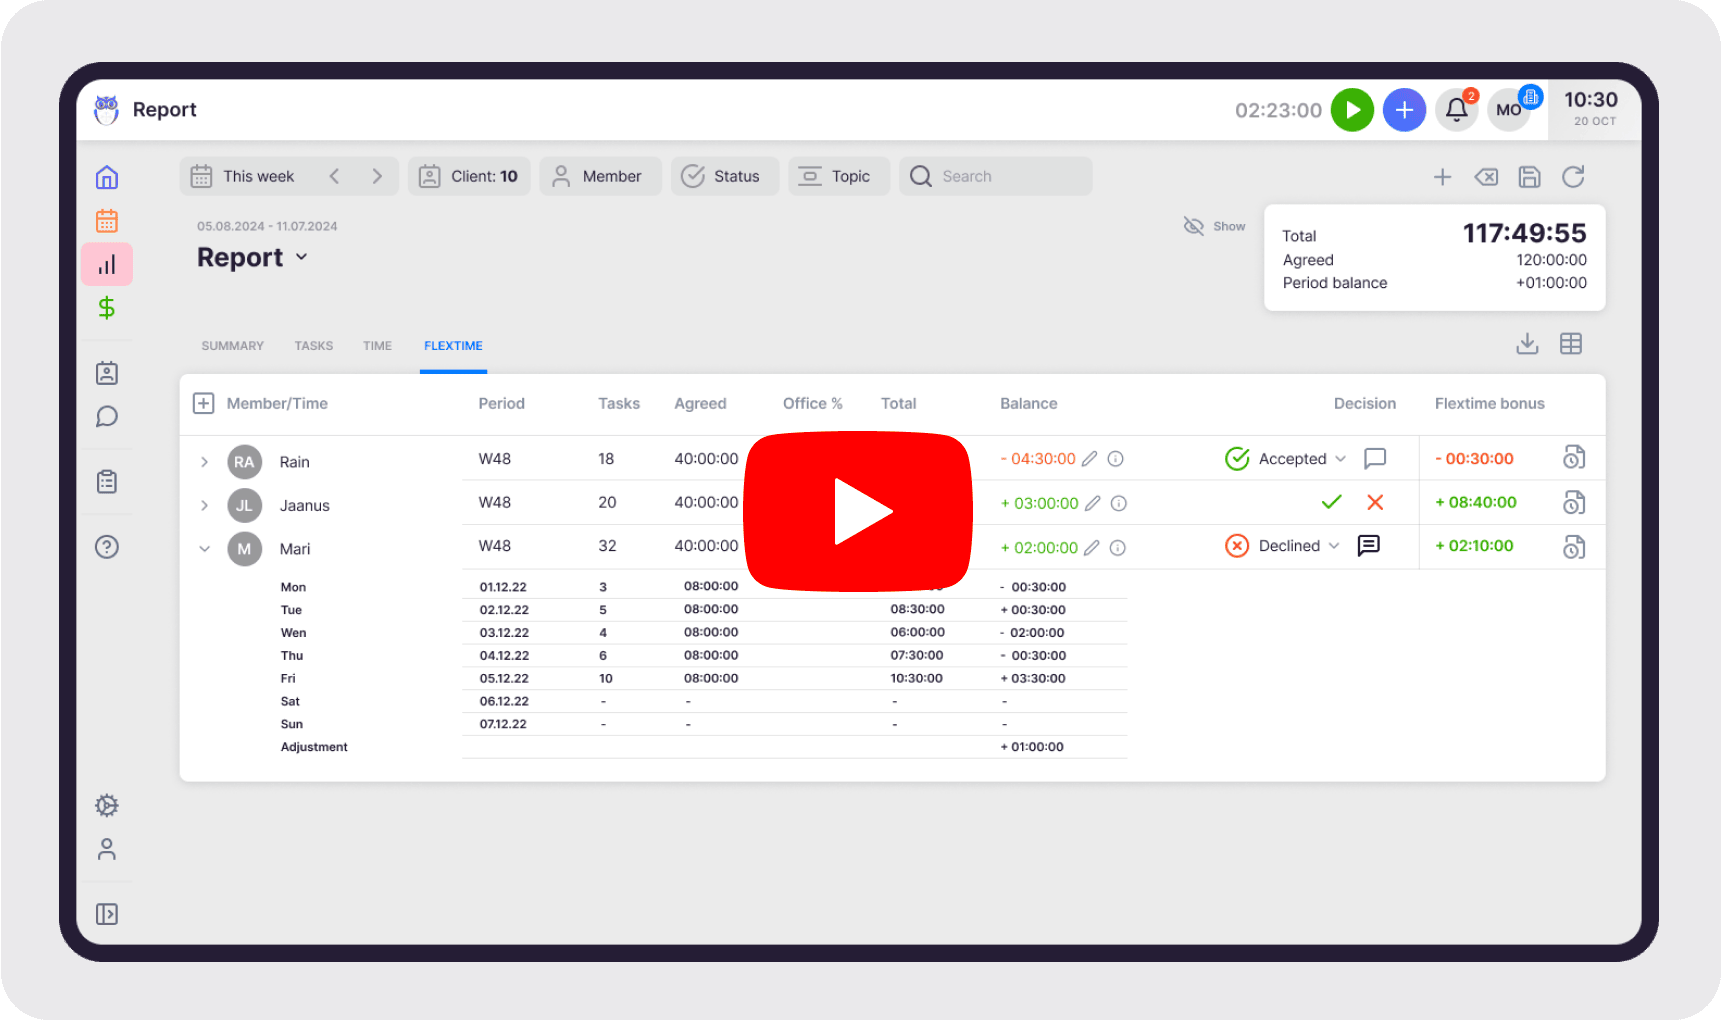Screen dimensions: 1721x1020
Task: Switch to the SUMMARY tab
Action: pos(233,346)
